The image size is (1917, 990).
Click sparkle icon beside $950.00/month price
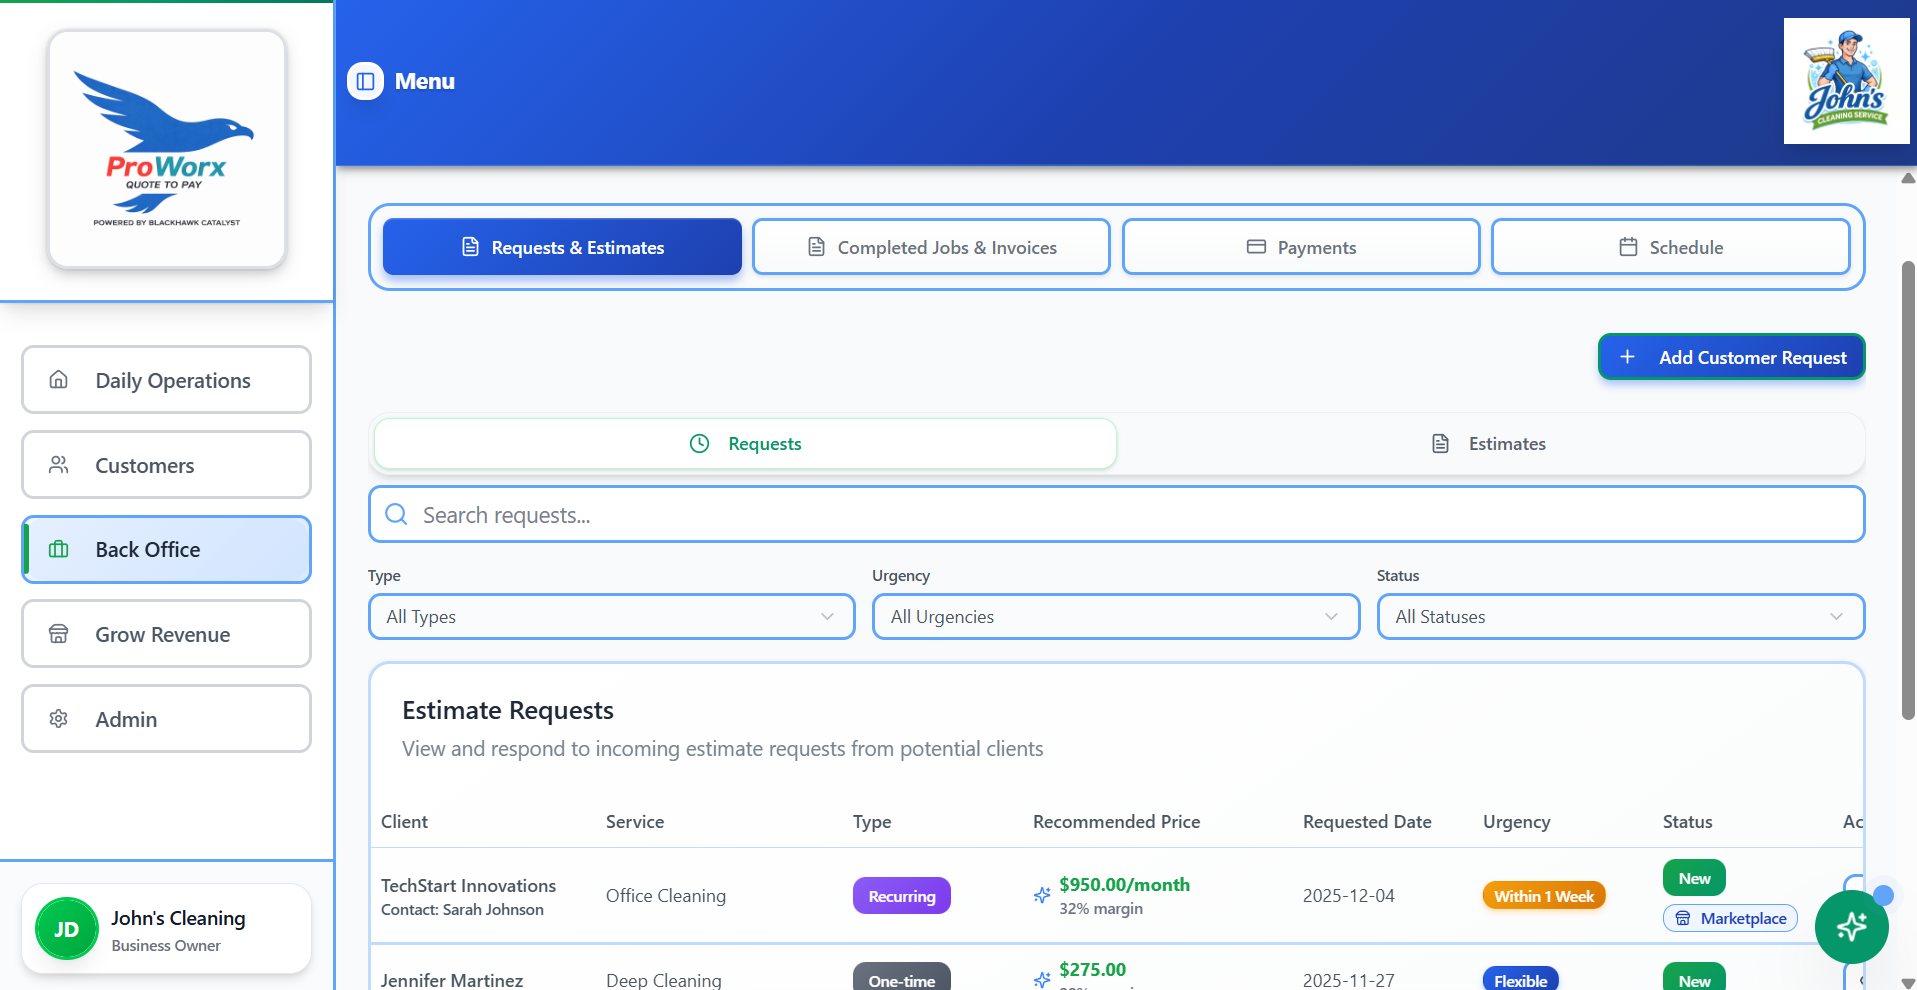[1042, 895]
